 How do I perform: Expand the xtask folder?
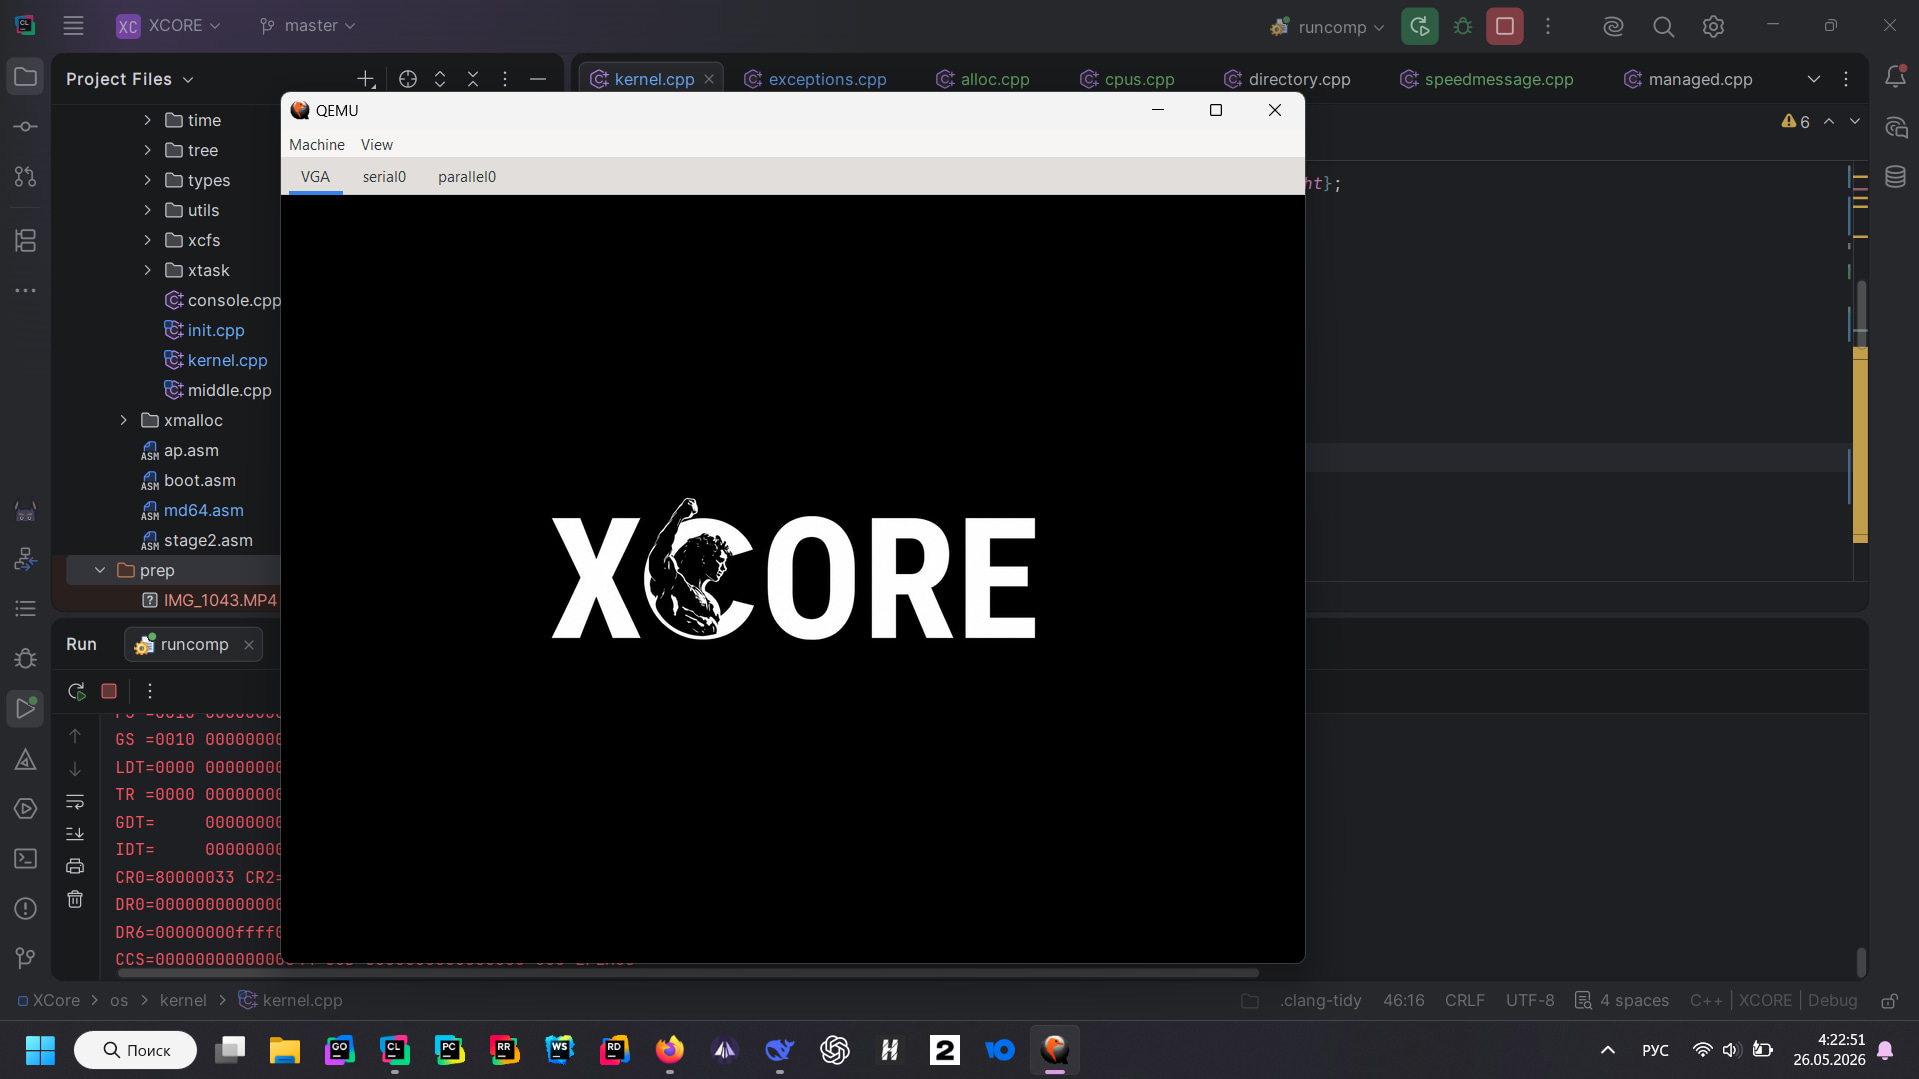pyautogui.click(x=148, y=270)
